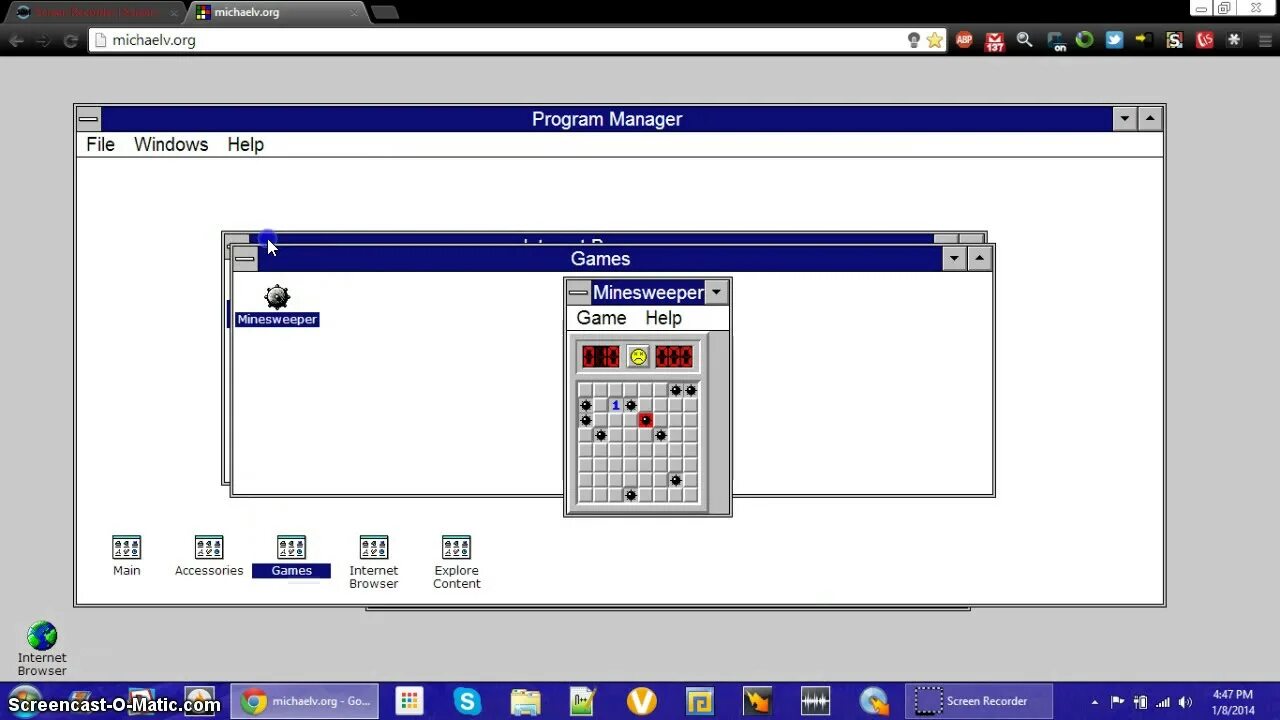Open Skype from the taskbar

(x=467, y=701)
